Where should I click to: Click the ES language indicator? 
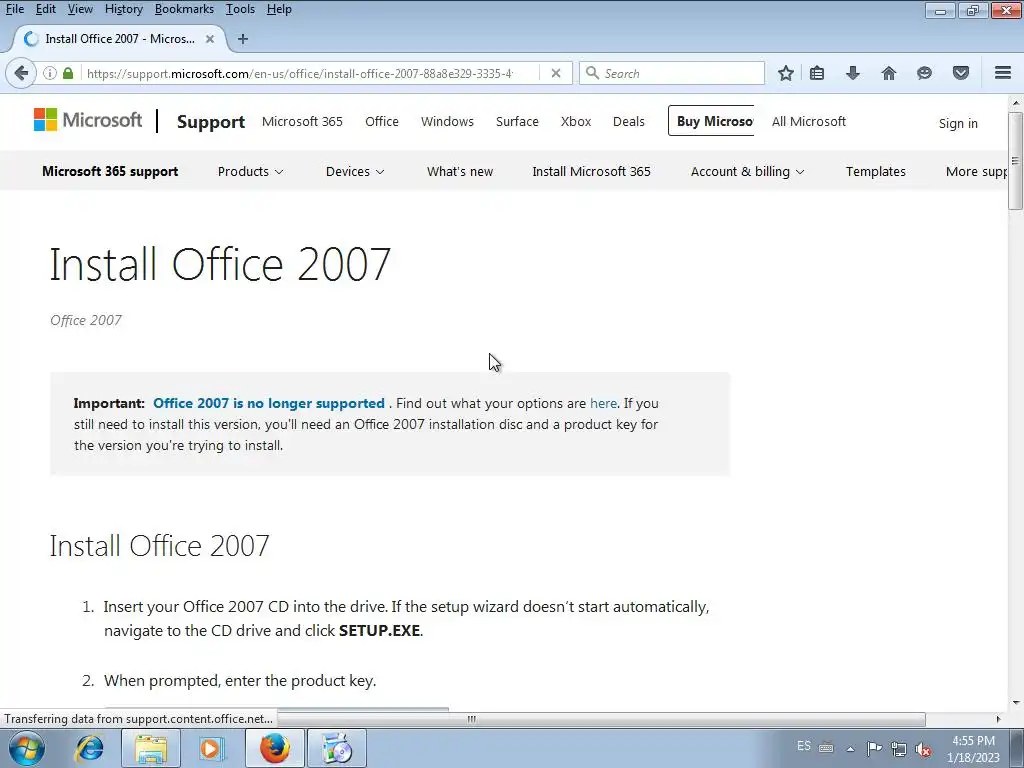click(x=804, y=746)
